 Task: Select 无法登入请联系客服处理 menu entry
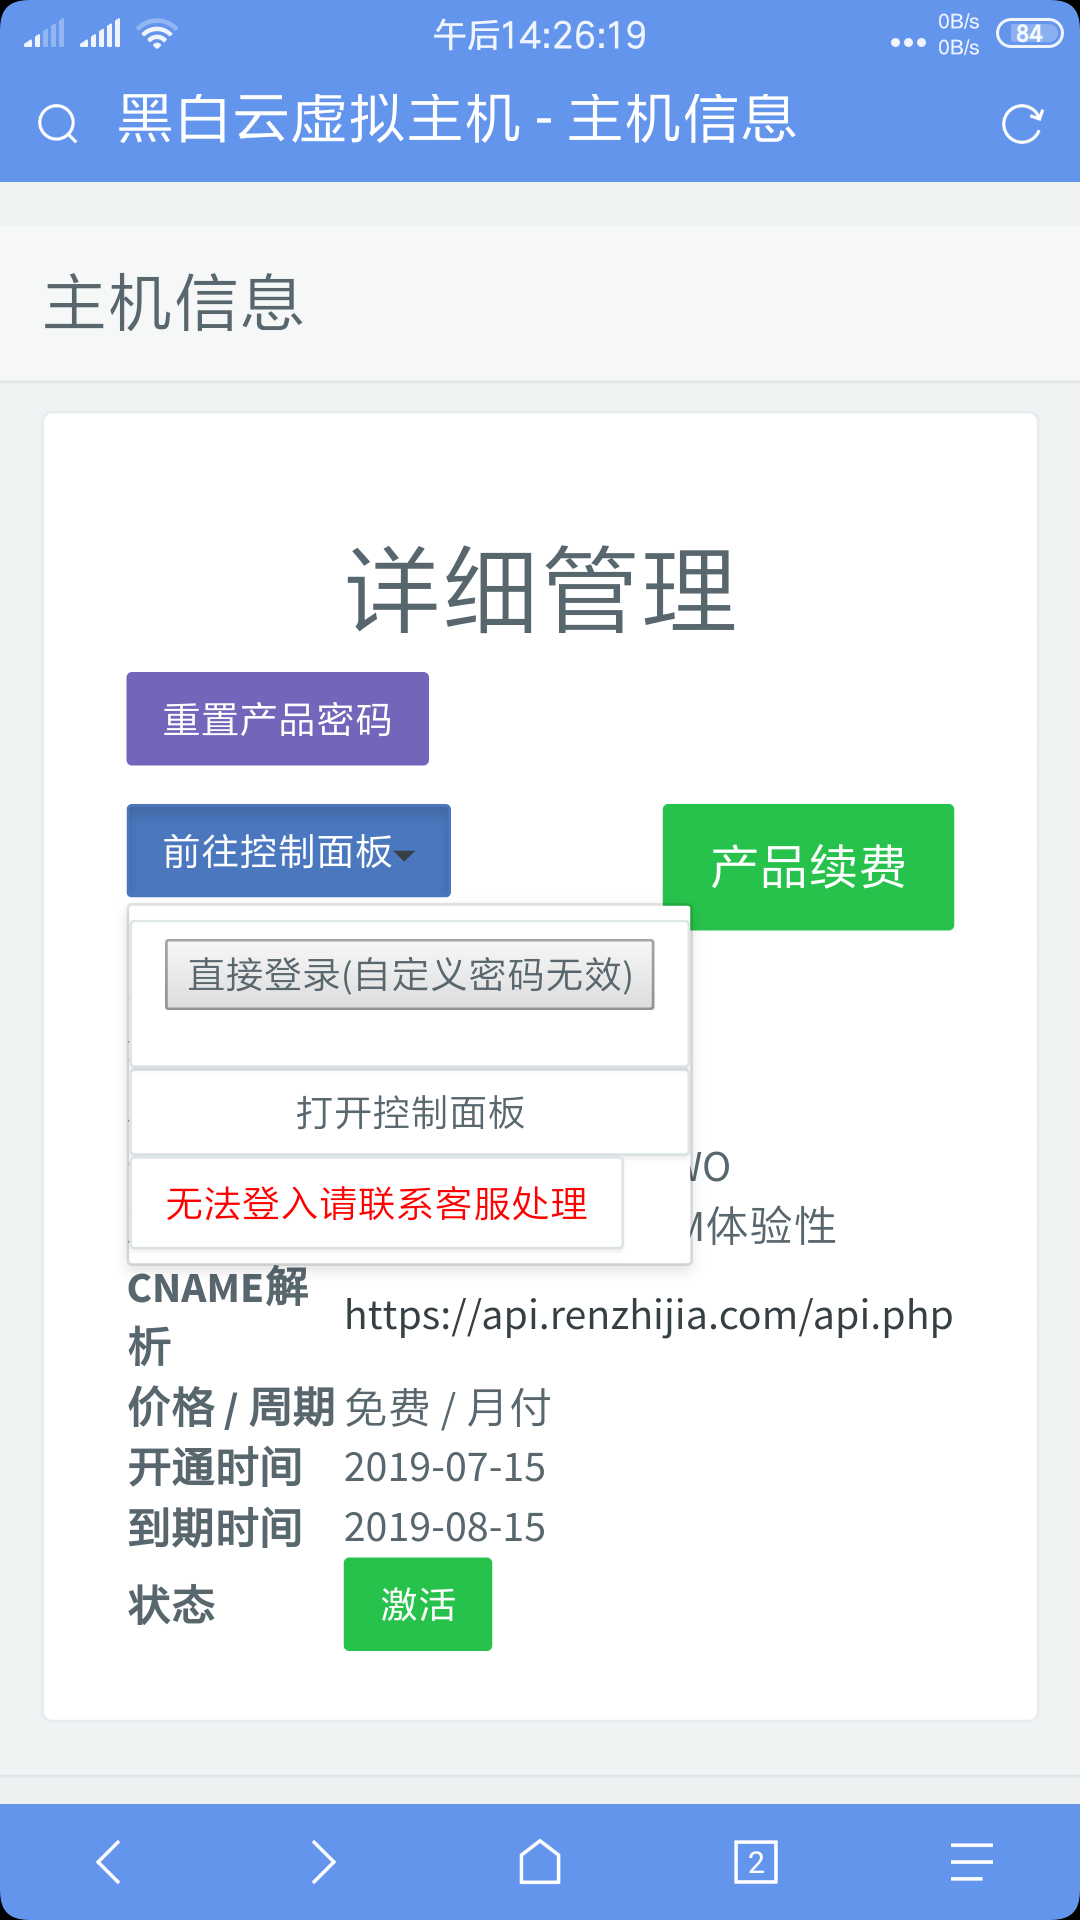tap(377, 1203)
